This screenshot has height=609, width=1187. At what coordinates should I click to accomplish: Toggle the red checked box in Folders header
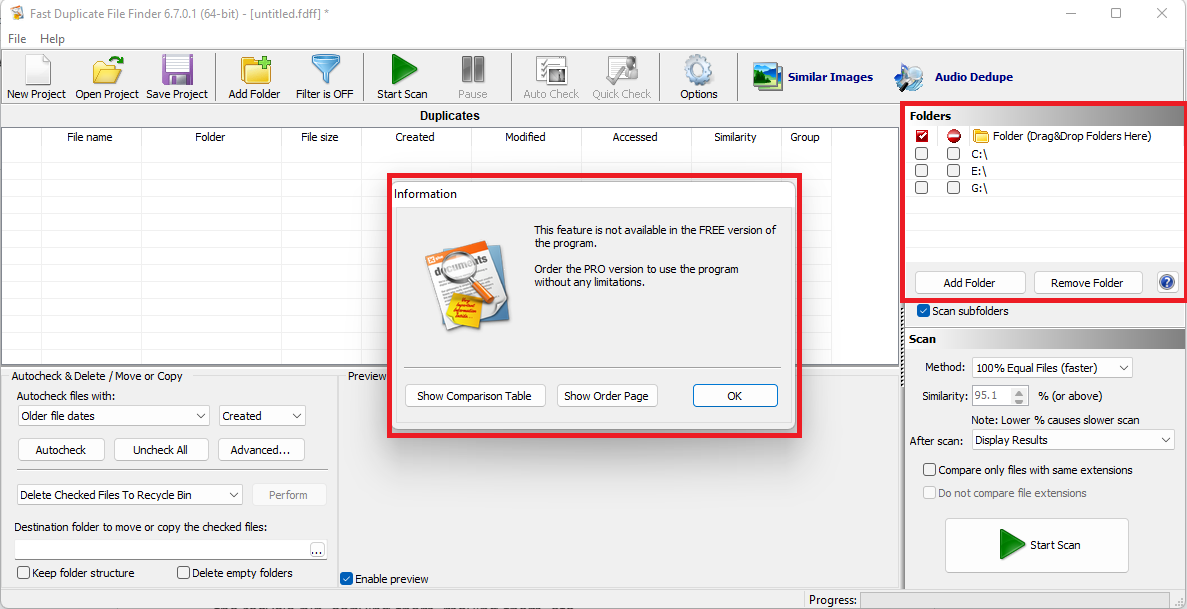(921, 136)
